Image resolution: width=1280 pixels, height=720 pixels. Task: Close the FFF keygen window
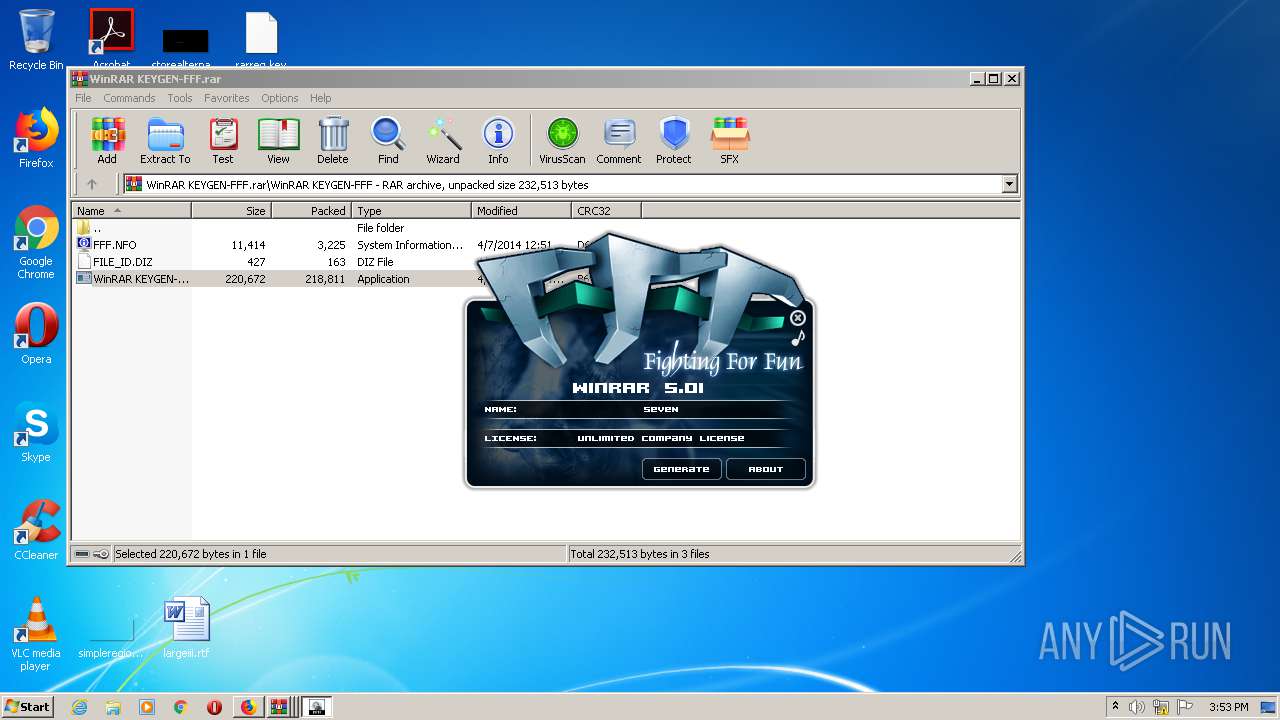[x=797, y=318]
